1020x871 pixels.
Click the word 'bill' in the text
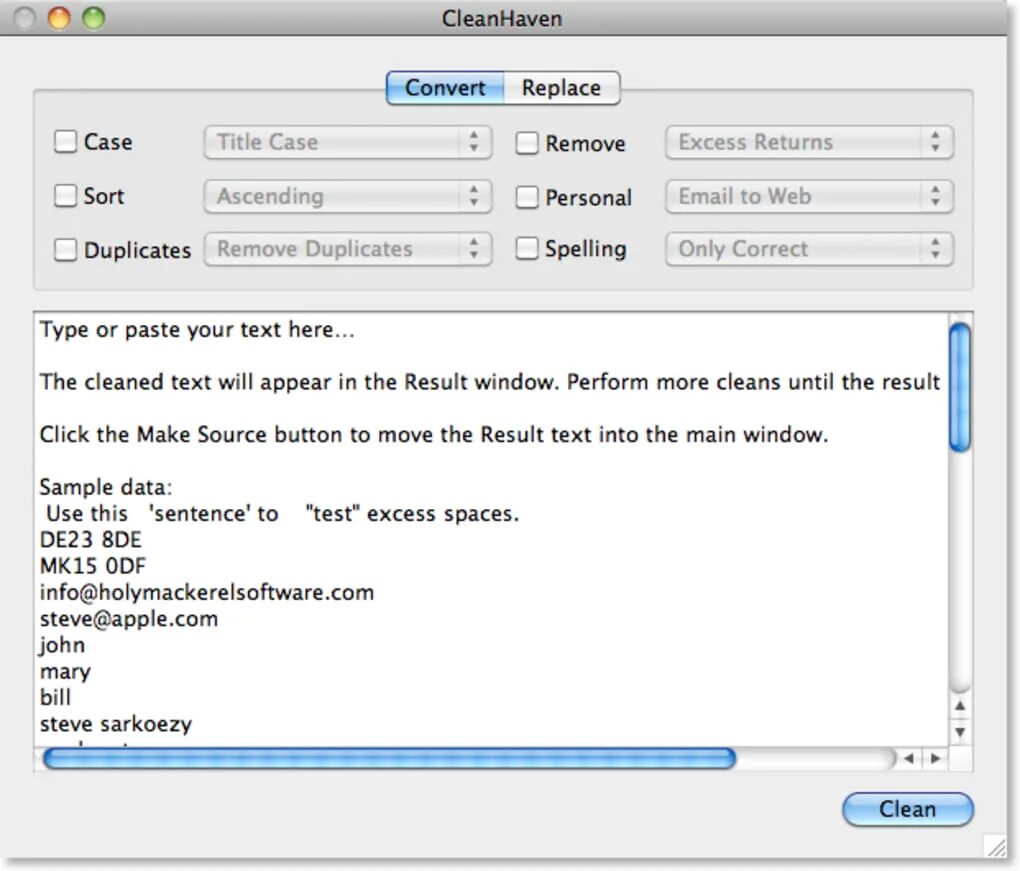pyautogui.click(x=55, y=697)
